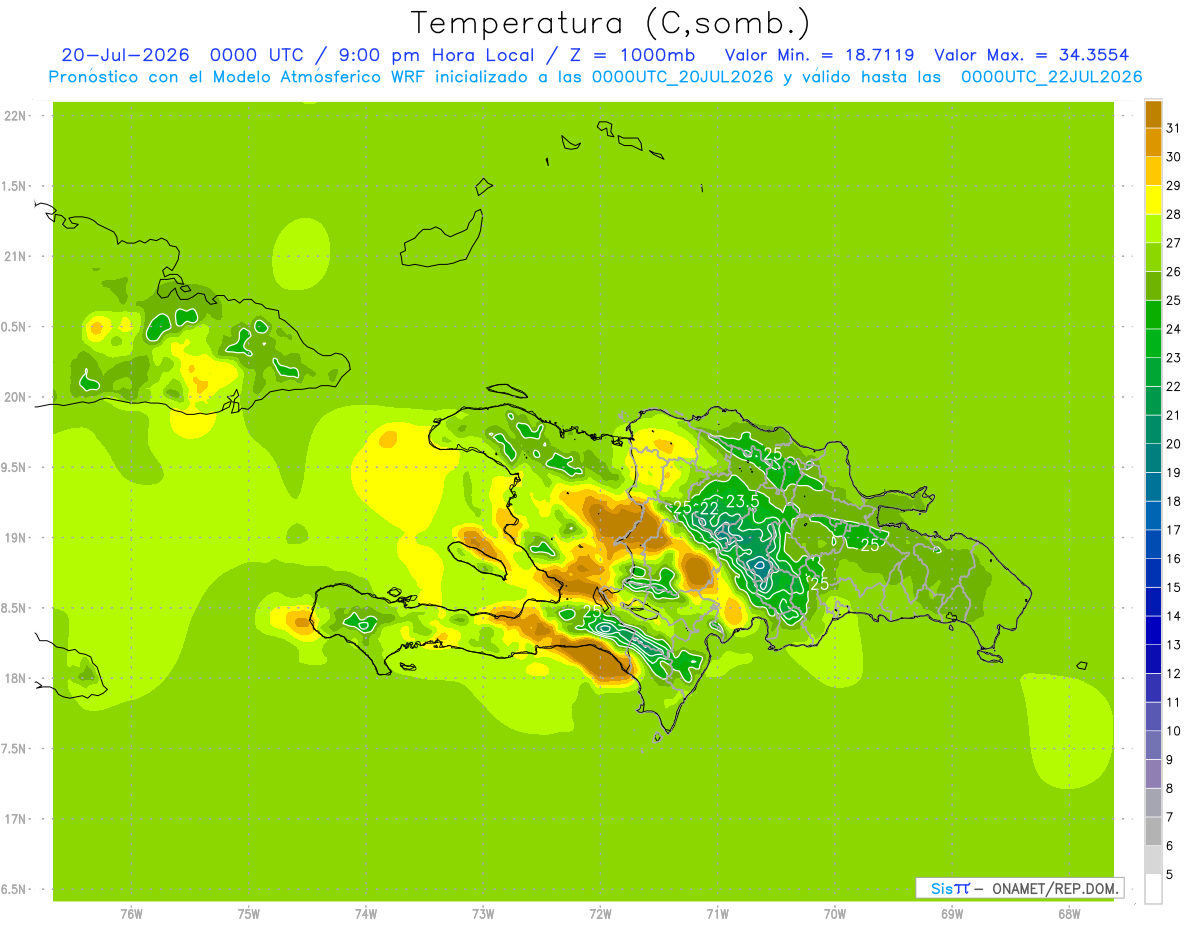Image resolution: width=1200 pixels, height=927 pixels.
Task: Click legend value 20
Action: click(1174, 443)
